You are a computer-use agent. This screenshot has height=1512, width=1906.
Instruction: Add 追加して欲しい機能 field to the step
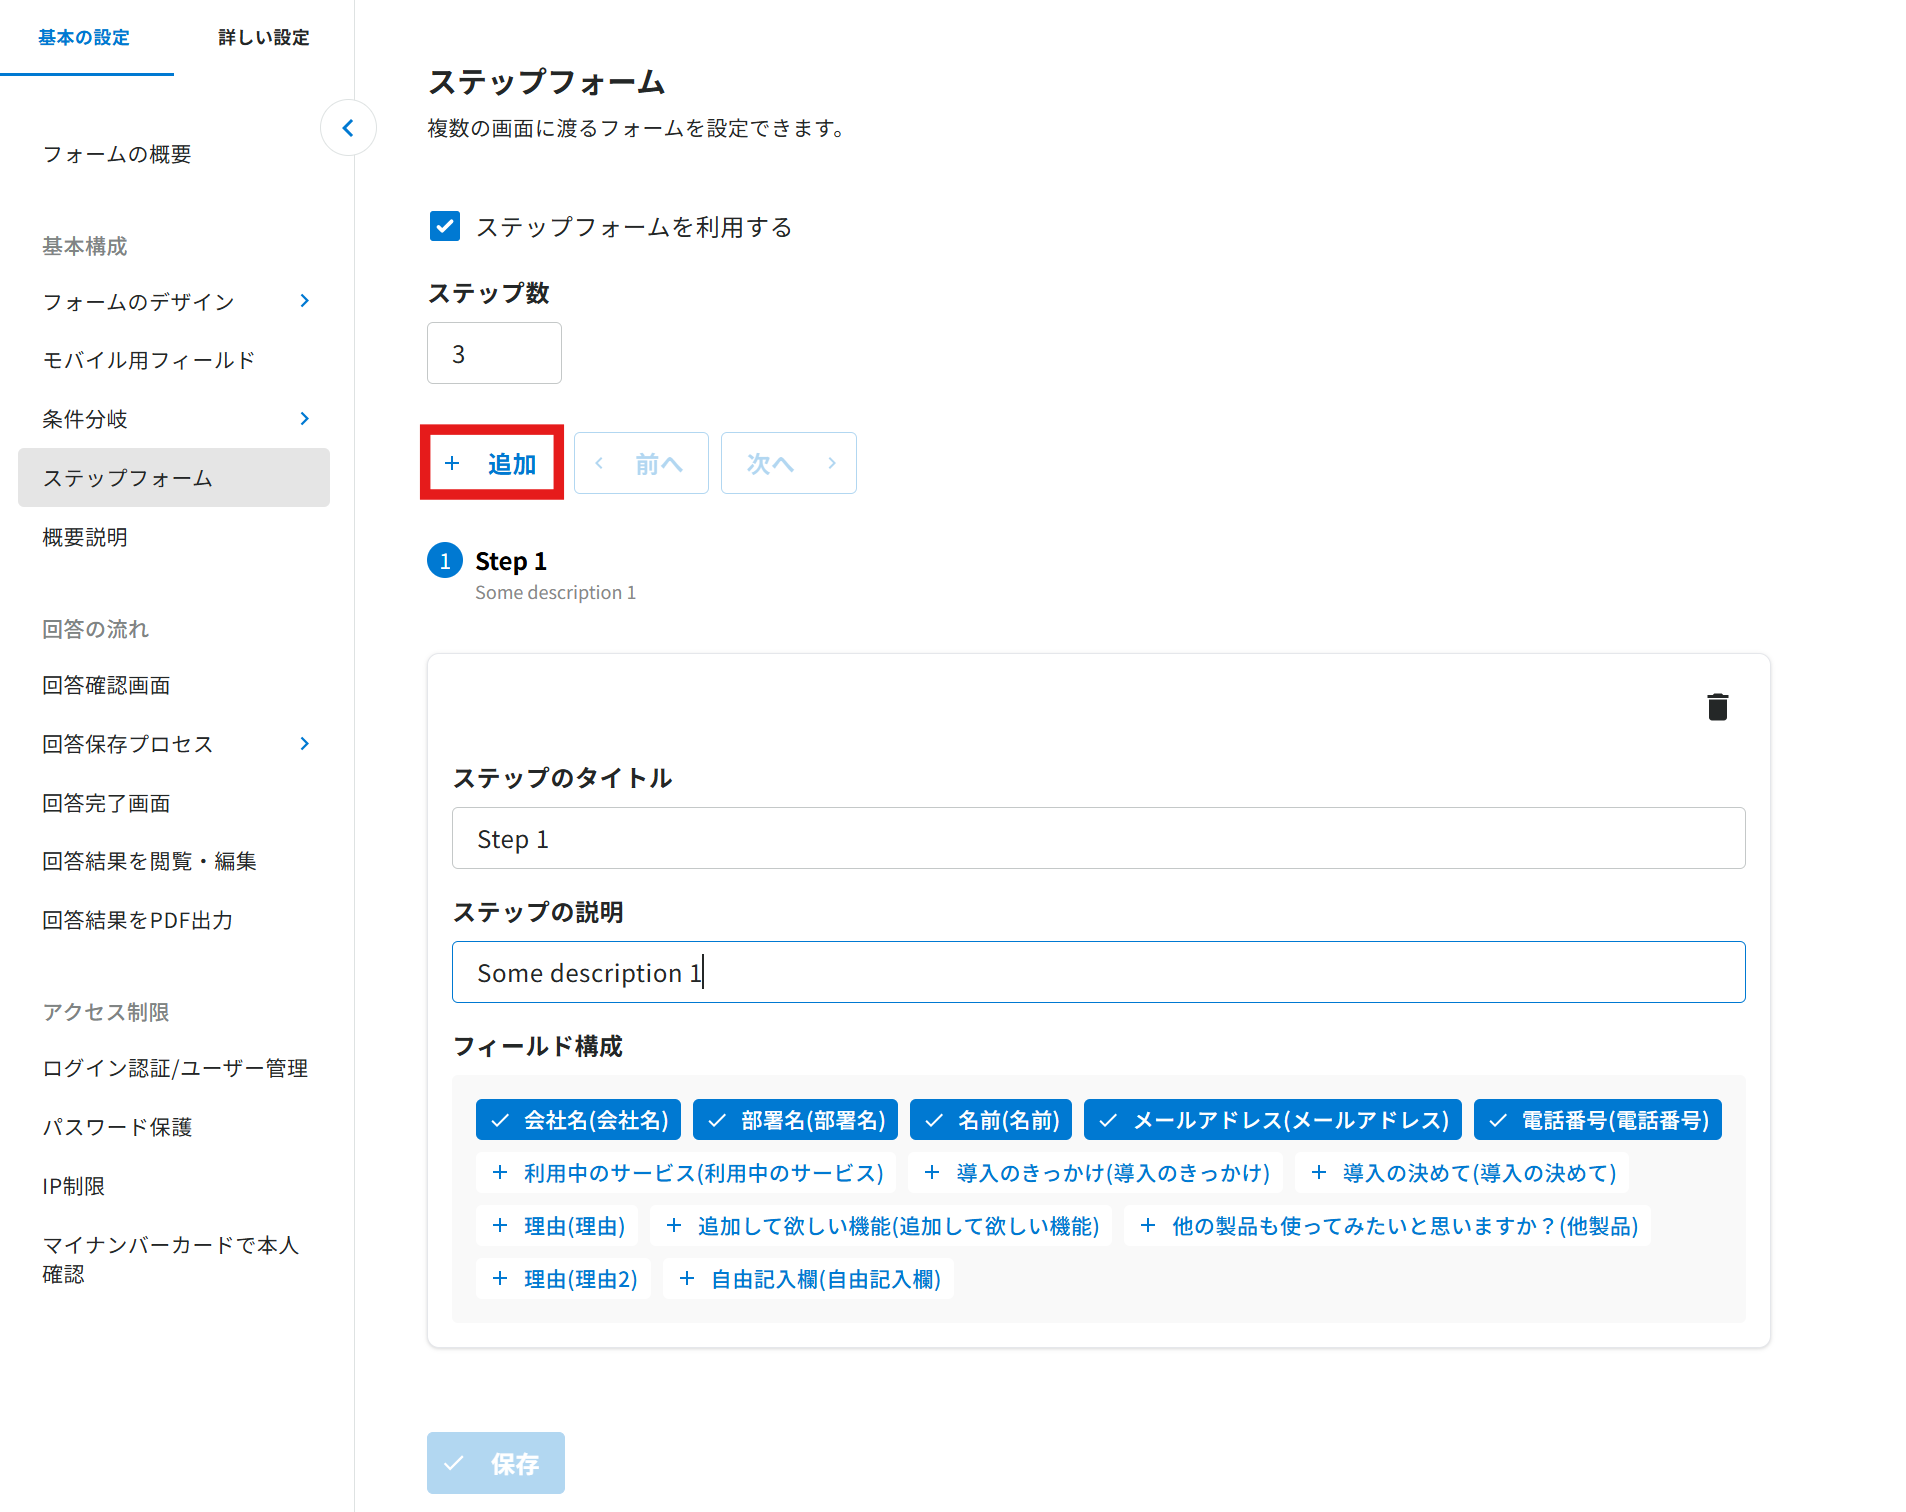tap(881, 1226)
